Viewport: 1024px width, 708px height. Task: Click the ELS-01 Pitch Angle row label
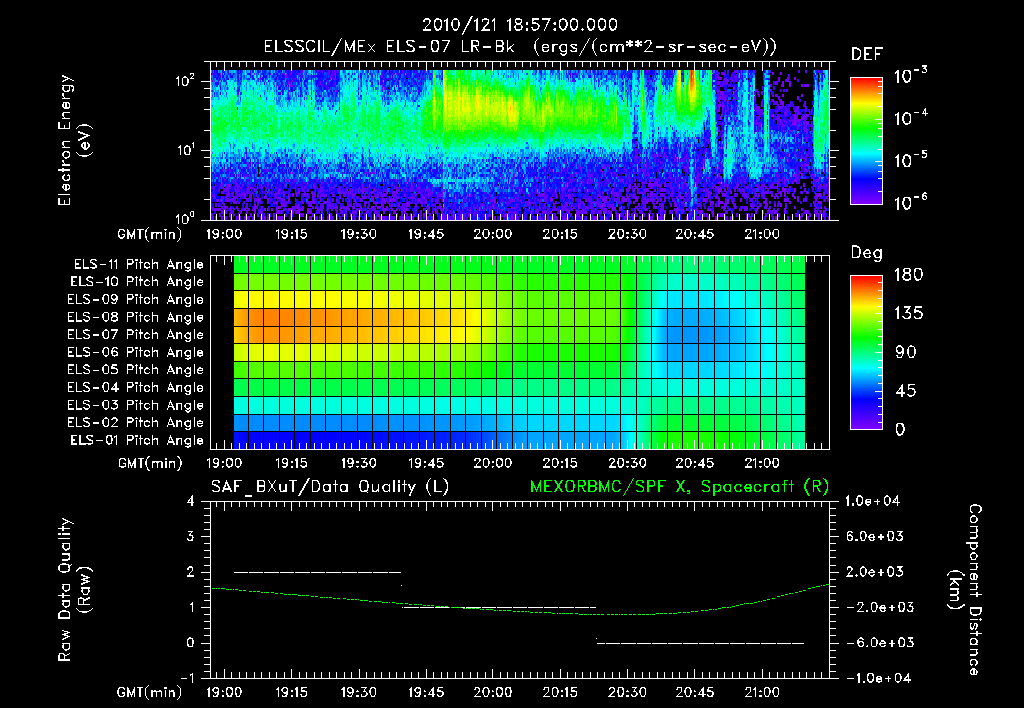tap(137, 440)
